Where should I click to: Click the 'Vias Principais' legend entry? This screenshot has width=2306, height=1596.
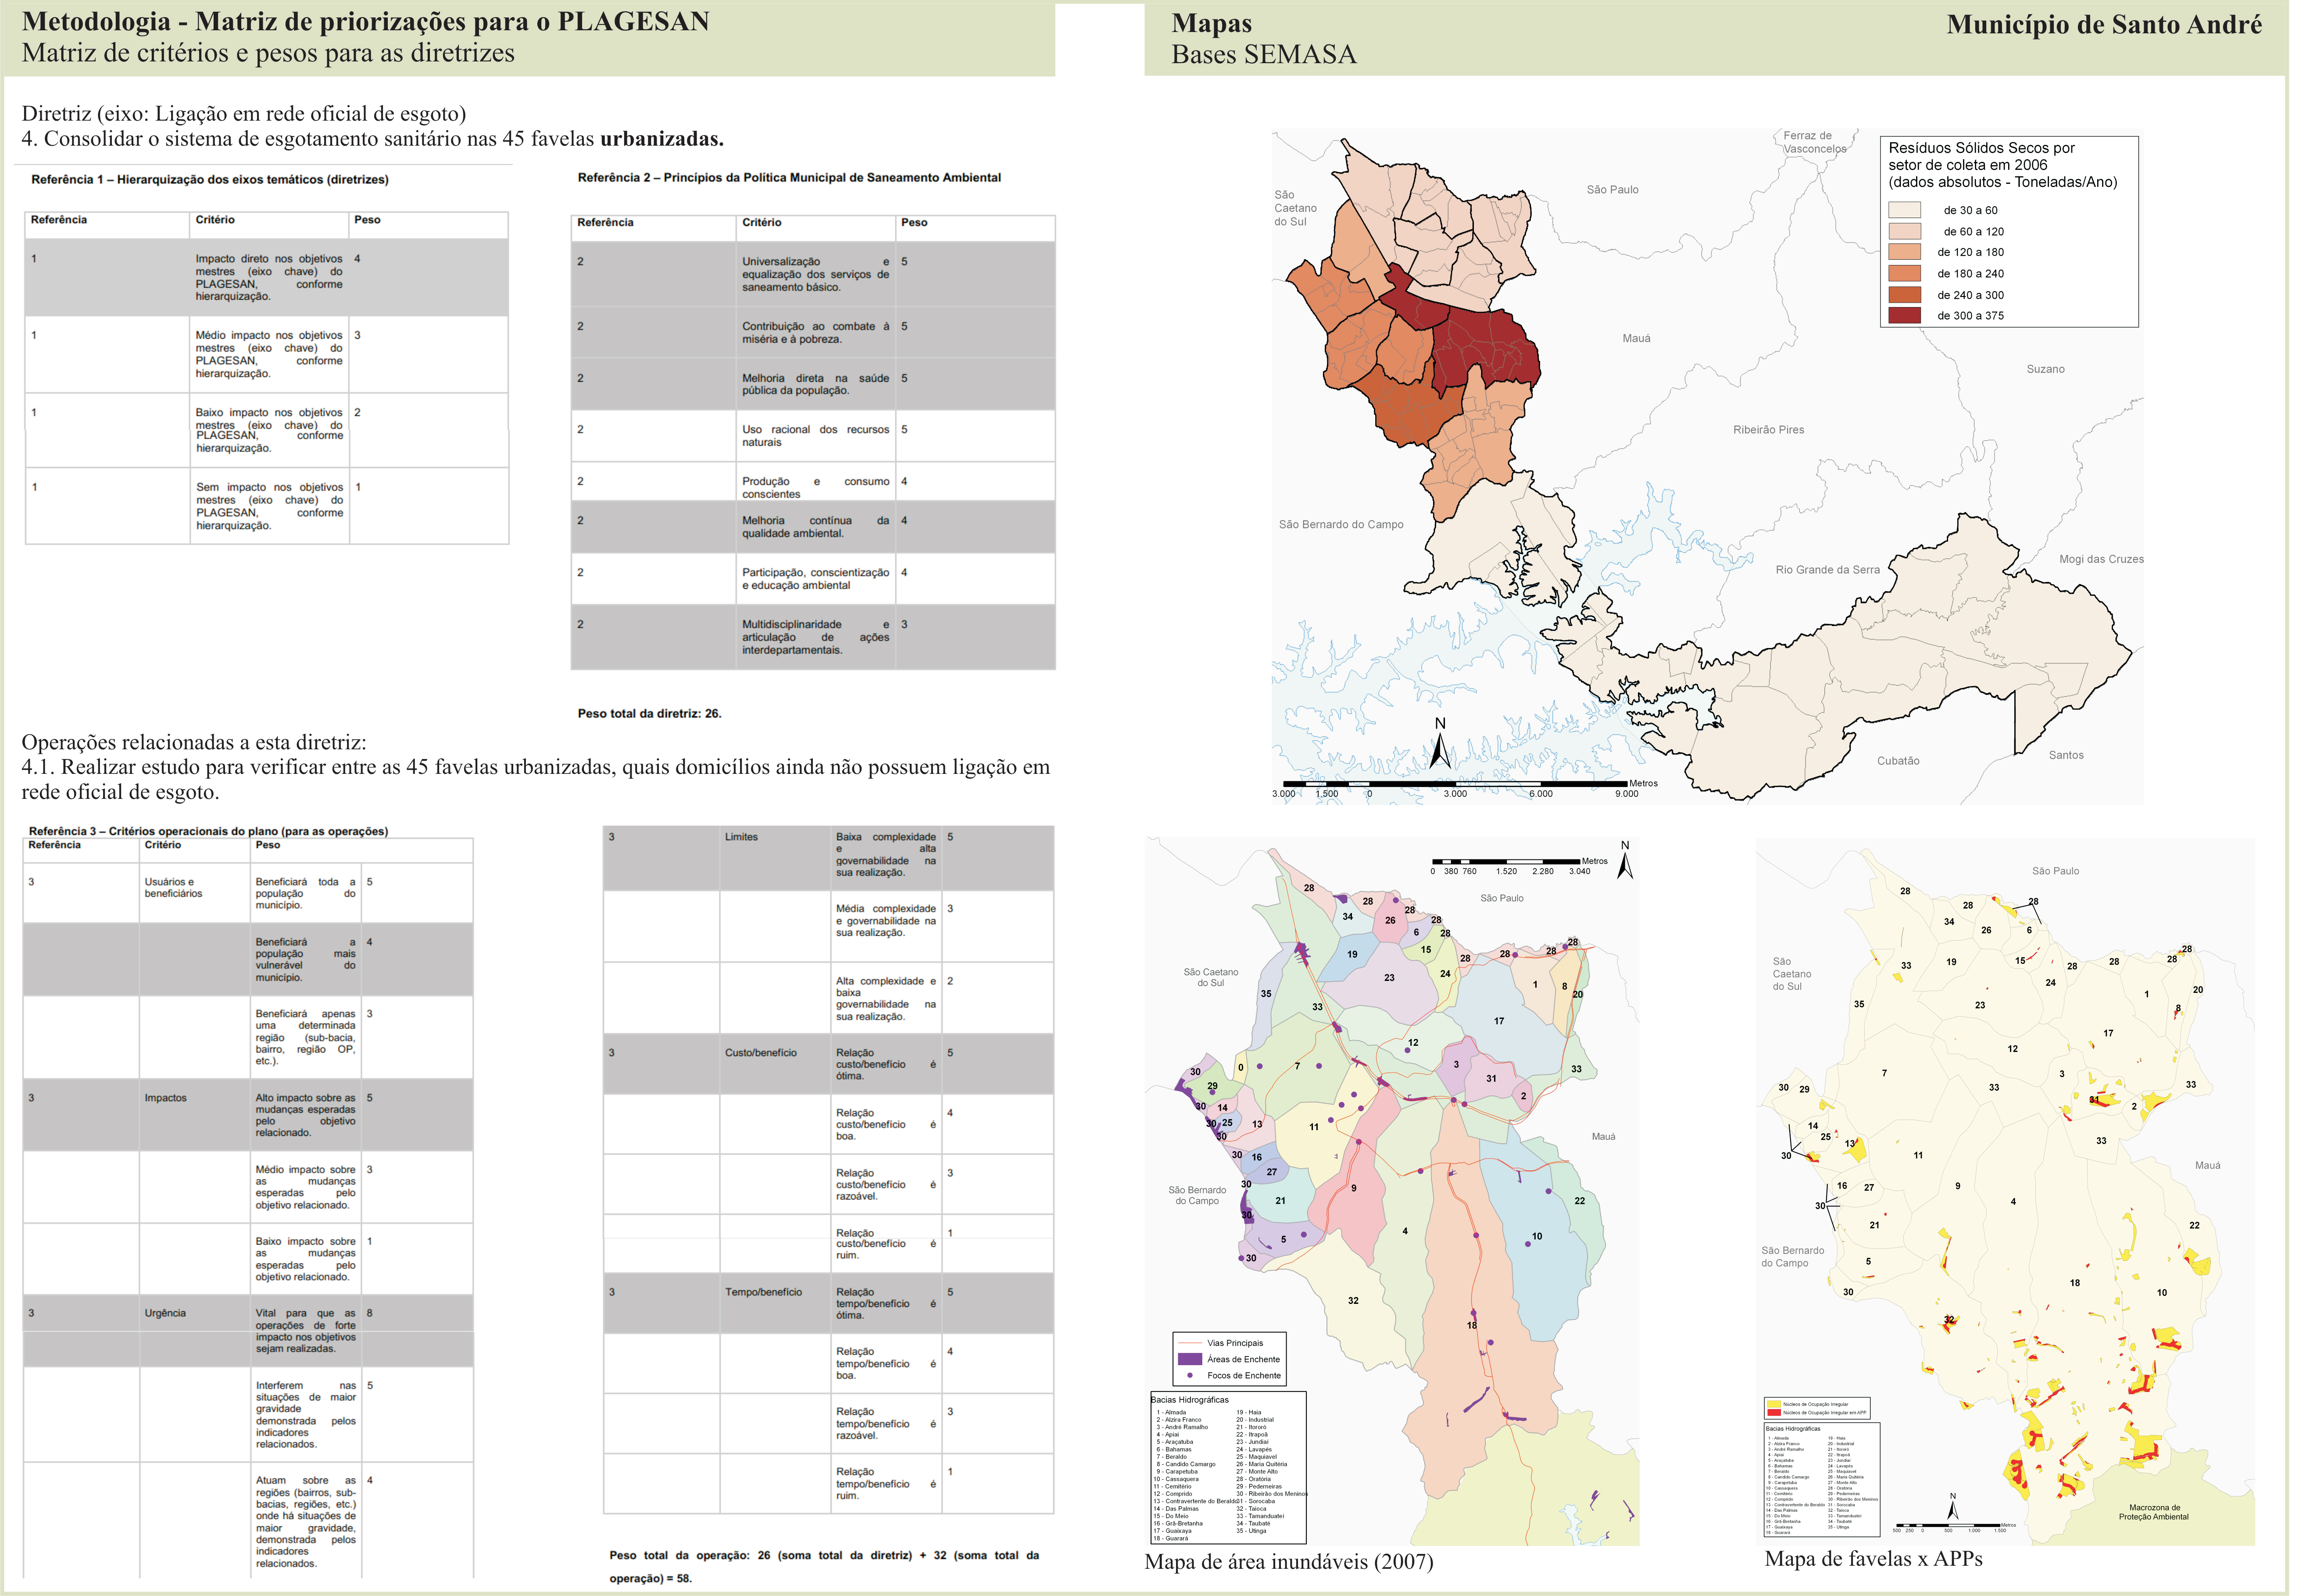point(1221,1343)
